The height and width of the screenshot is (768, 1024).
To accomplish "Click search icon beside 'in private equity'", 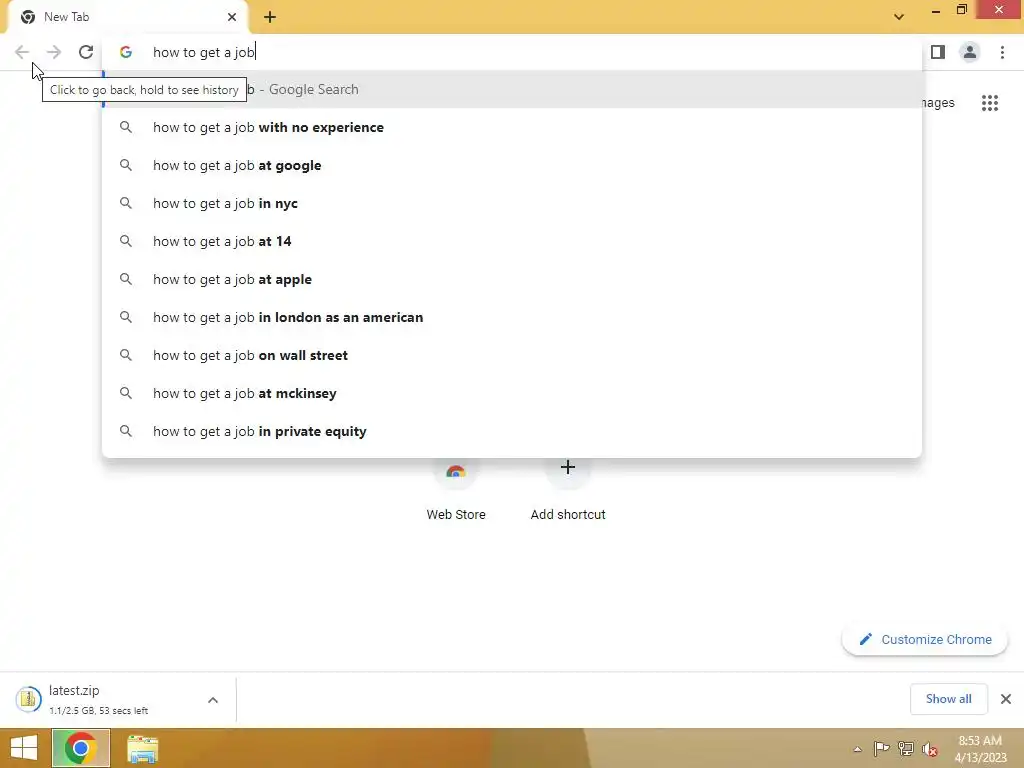I will point(125,431).
